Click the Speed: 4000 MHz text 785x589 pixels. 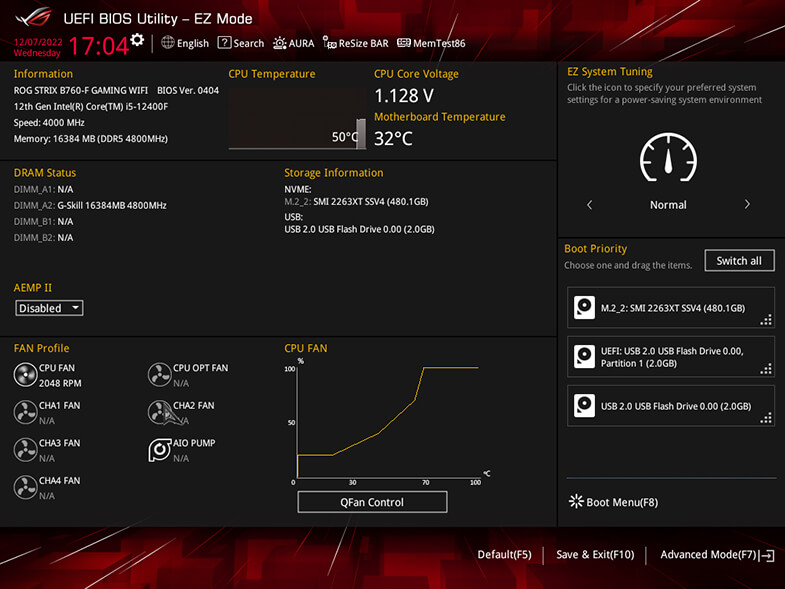coord(49,123)
